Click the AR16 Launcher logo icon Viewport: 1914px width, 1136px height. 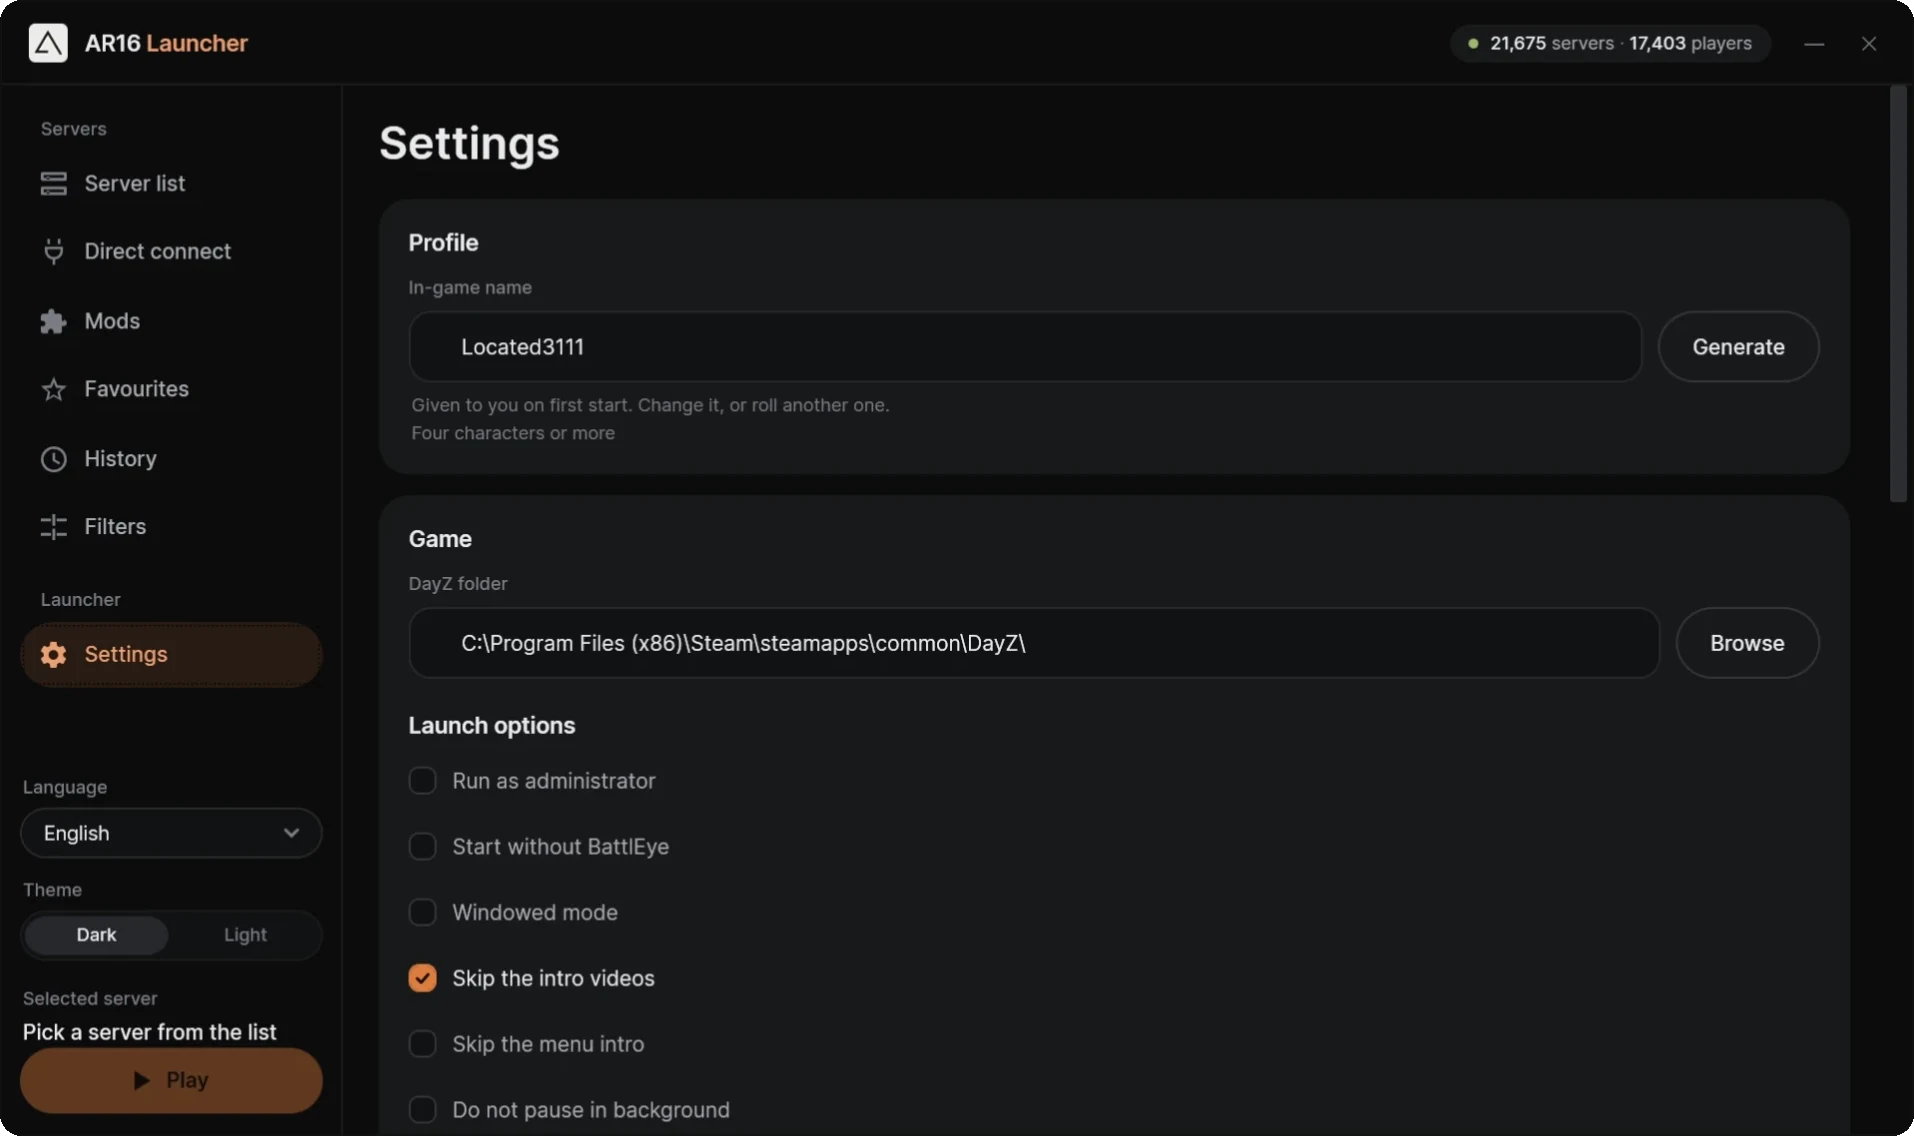coord(48,43)
